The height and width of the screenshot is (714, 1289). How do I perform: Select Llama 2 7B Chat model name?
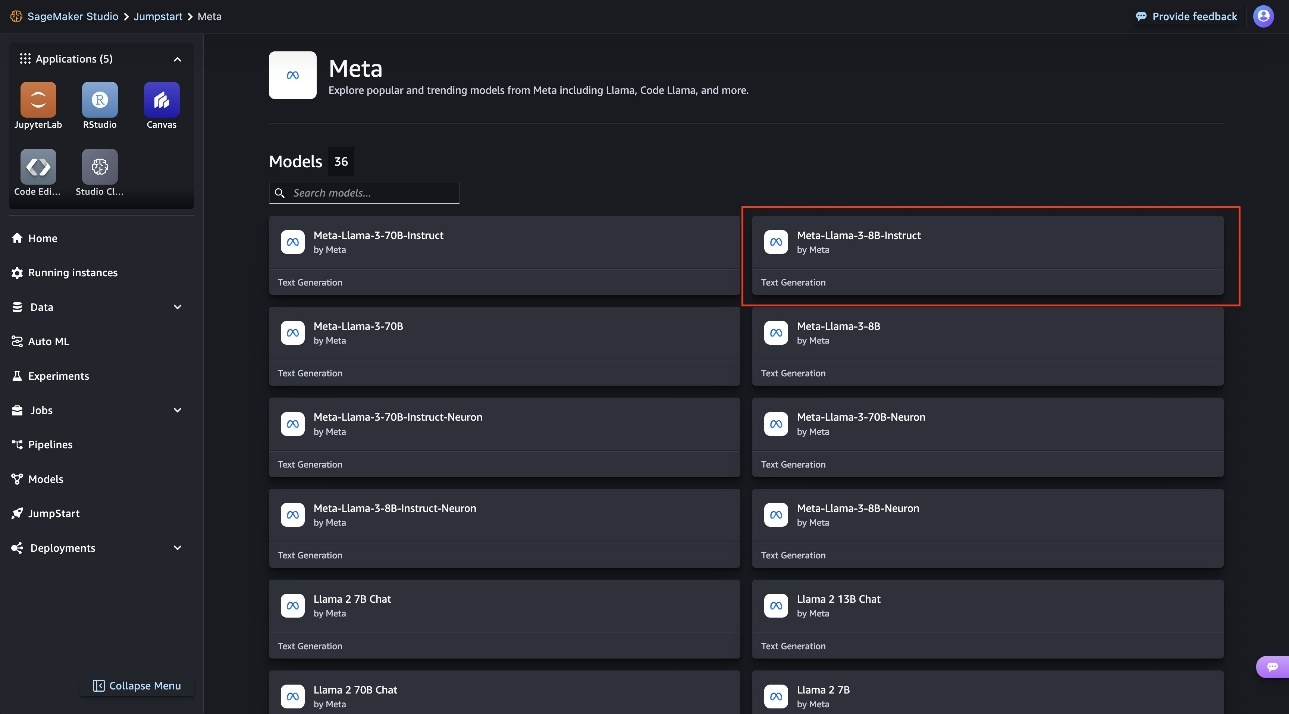coord(352,599)
